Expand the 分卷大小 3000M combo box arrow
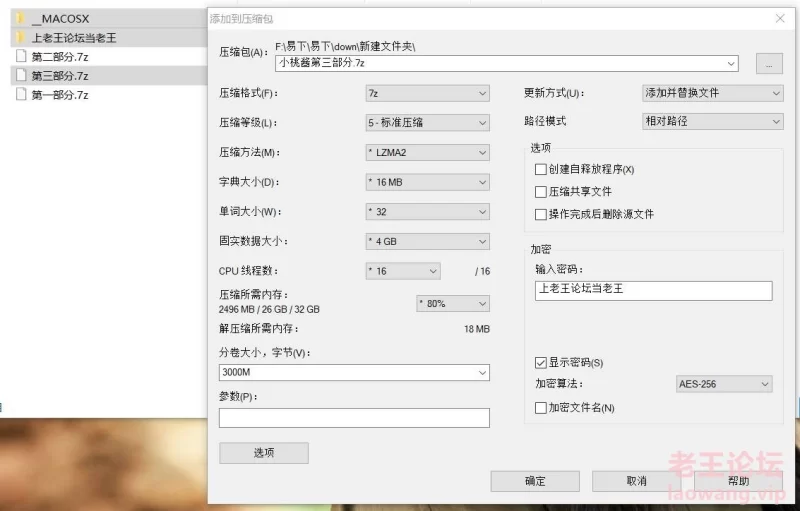This screenshot has width=800, height=511. 482,373
